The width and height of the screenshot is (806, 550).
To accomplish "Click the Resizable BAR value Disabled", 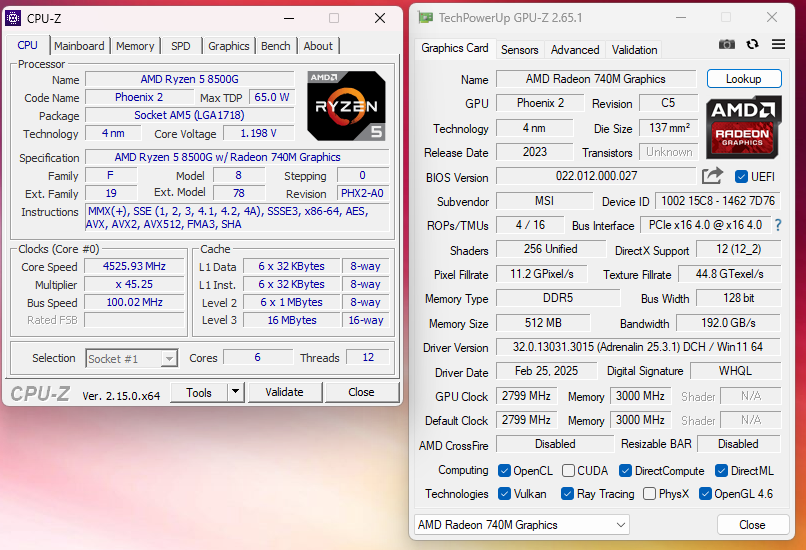I will point(738,444).
